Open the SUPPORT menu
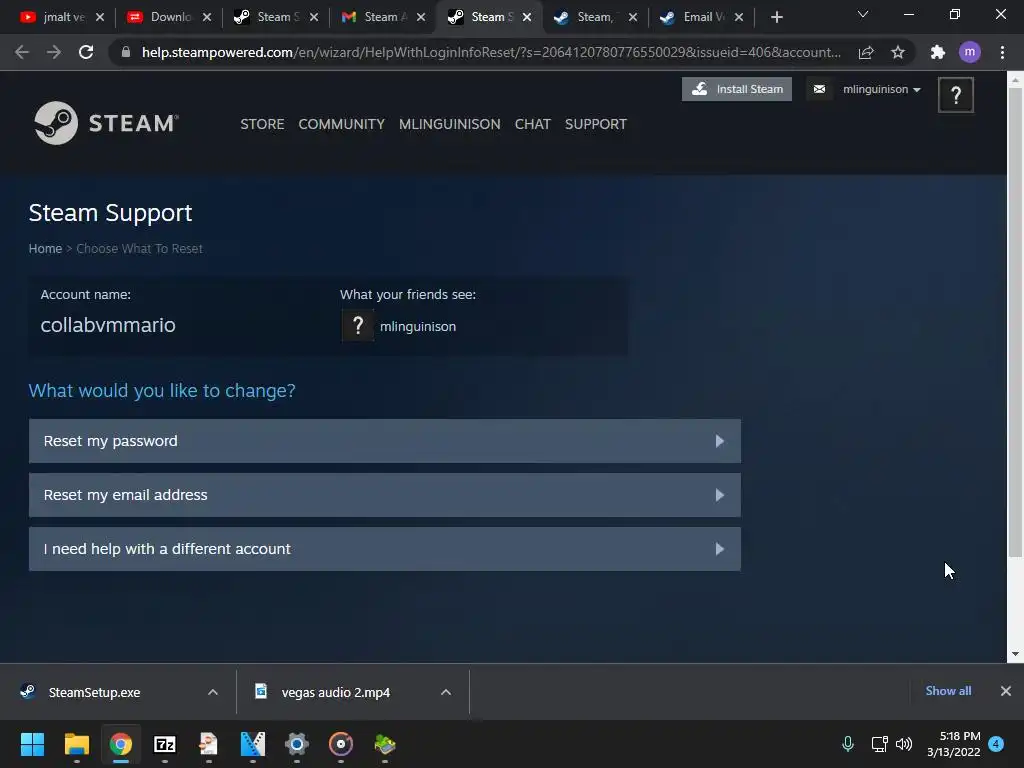The image size is (1024, 768). coord(596,124)
